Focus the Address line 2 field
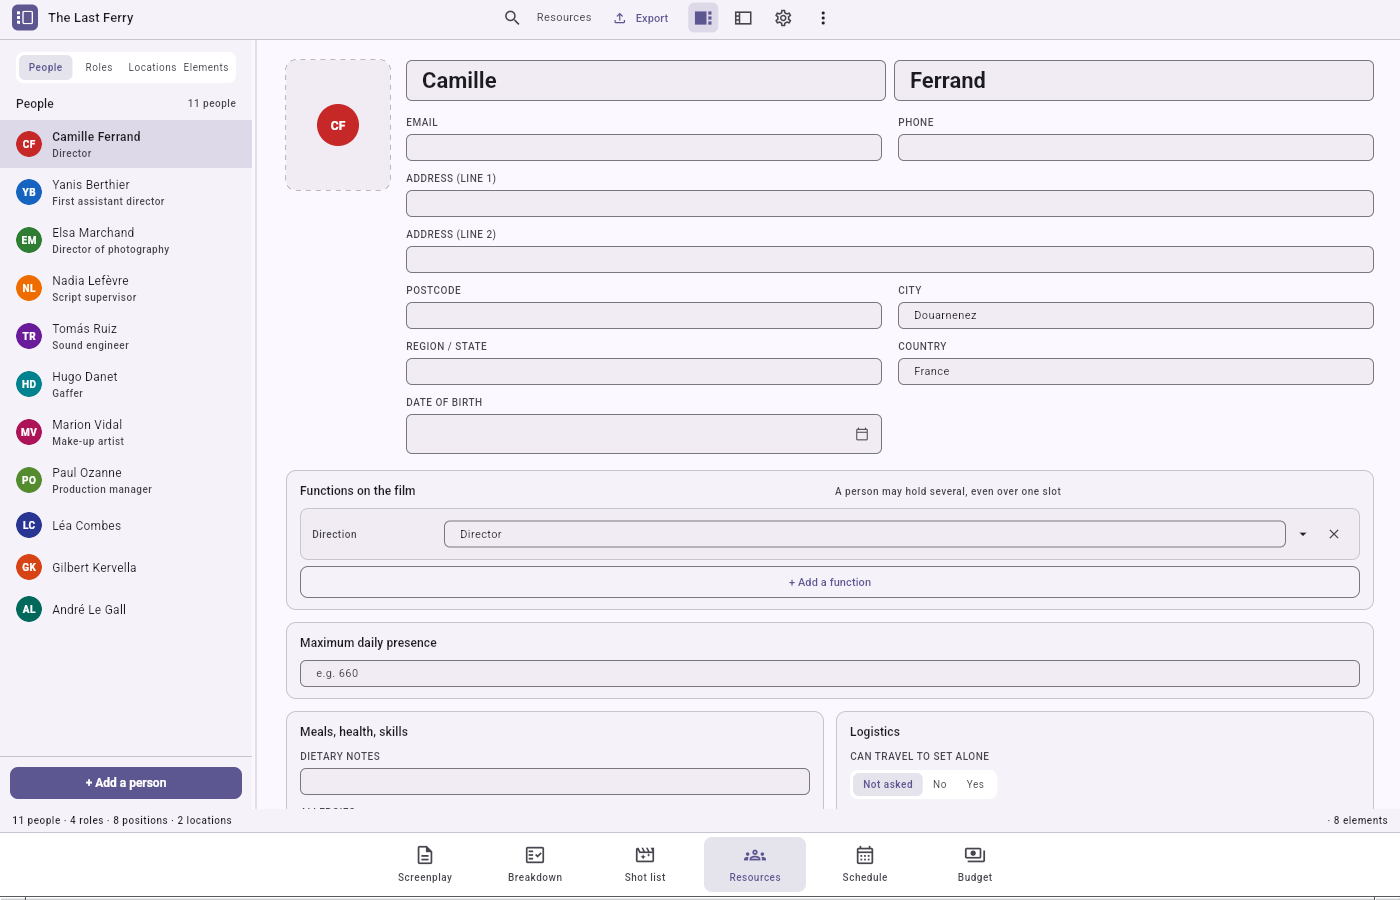 click(x=890, y=259)
